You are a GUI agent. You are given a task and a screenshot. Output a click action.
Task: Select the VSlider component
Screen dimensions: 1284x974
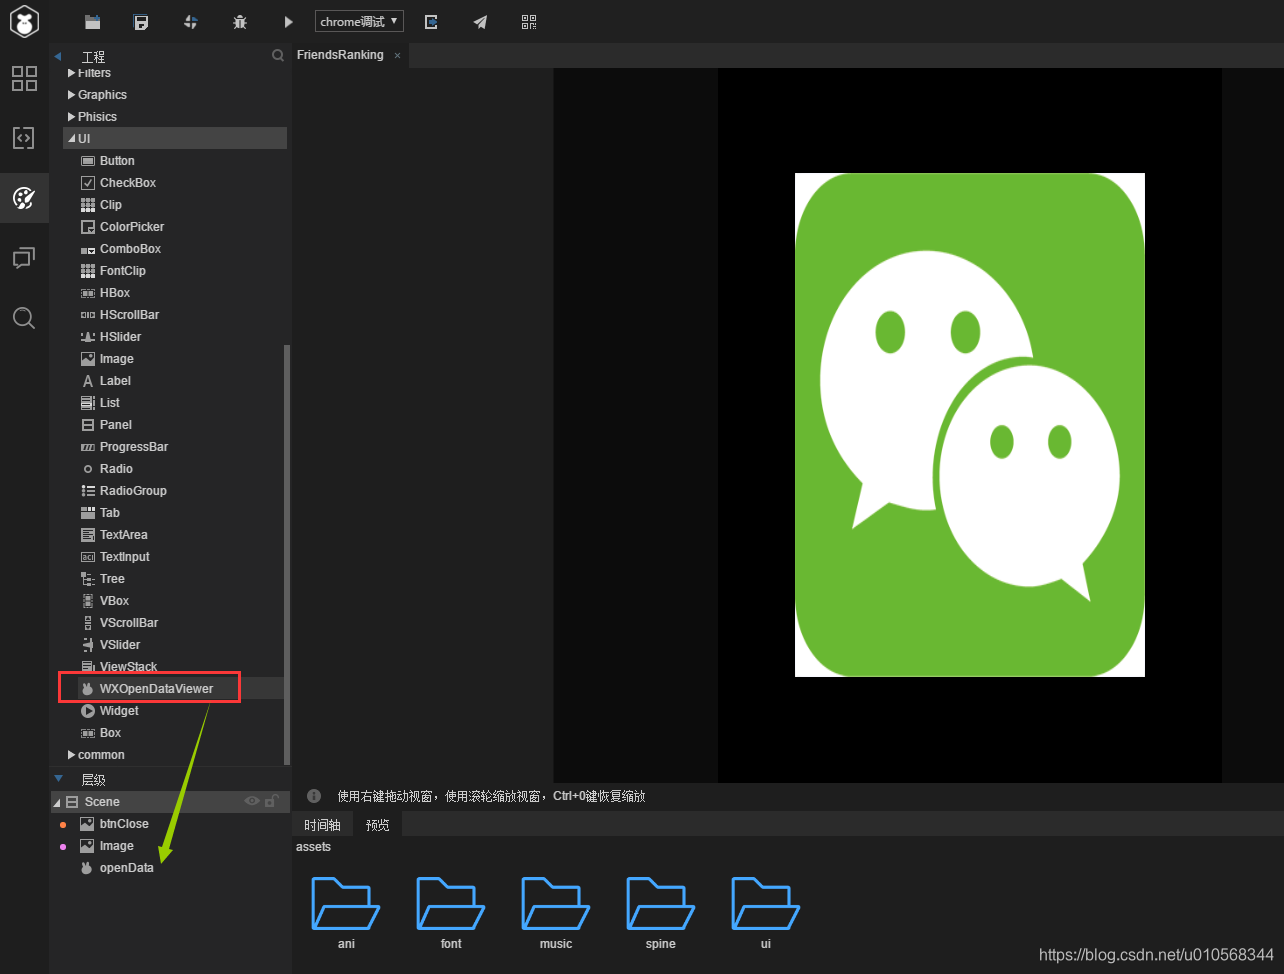120,645
